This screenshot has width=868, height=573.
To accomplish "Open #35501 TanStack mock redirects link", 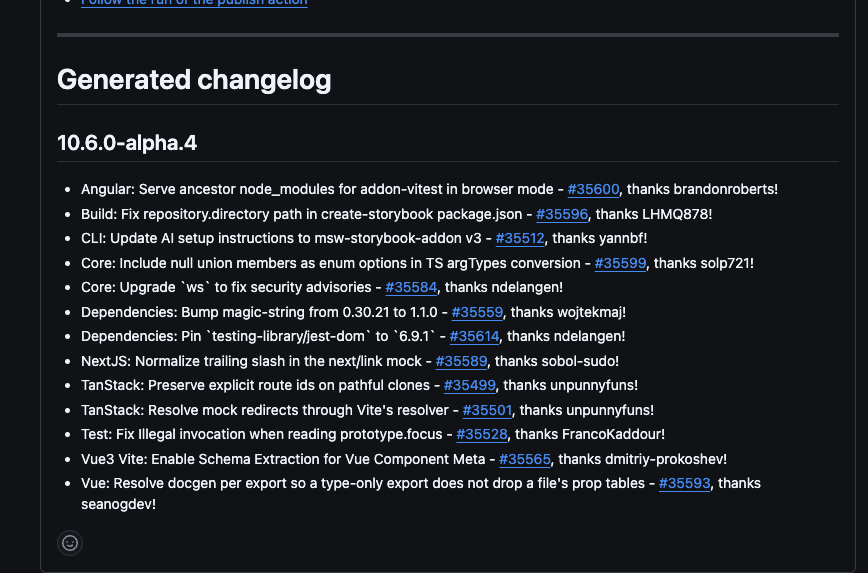I will (x=487, y=410).
